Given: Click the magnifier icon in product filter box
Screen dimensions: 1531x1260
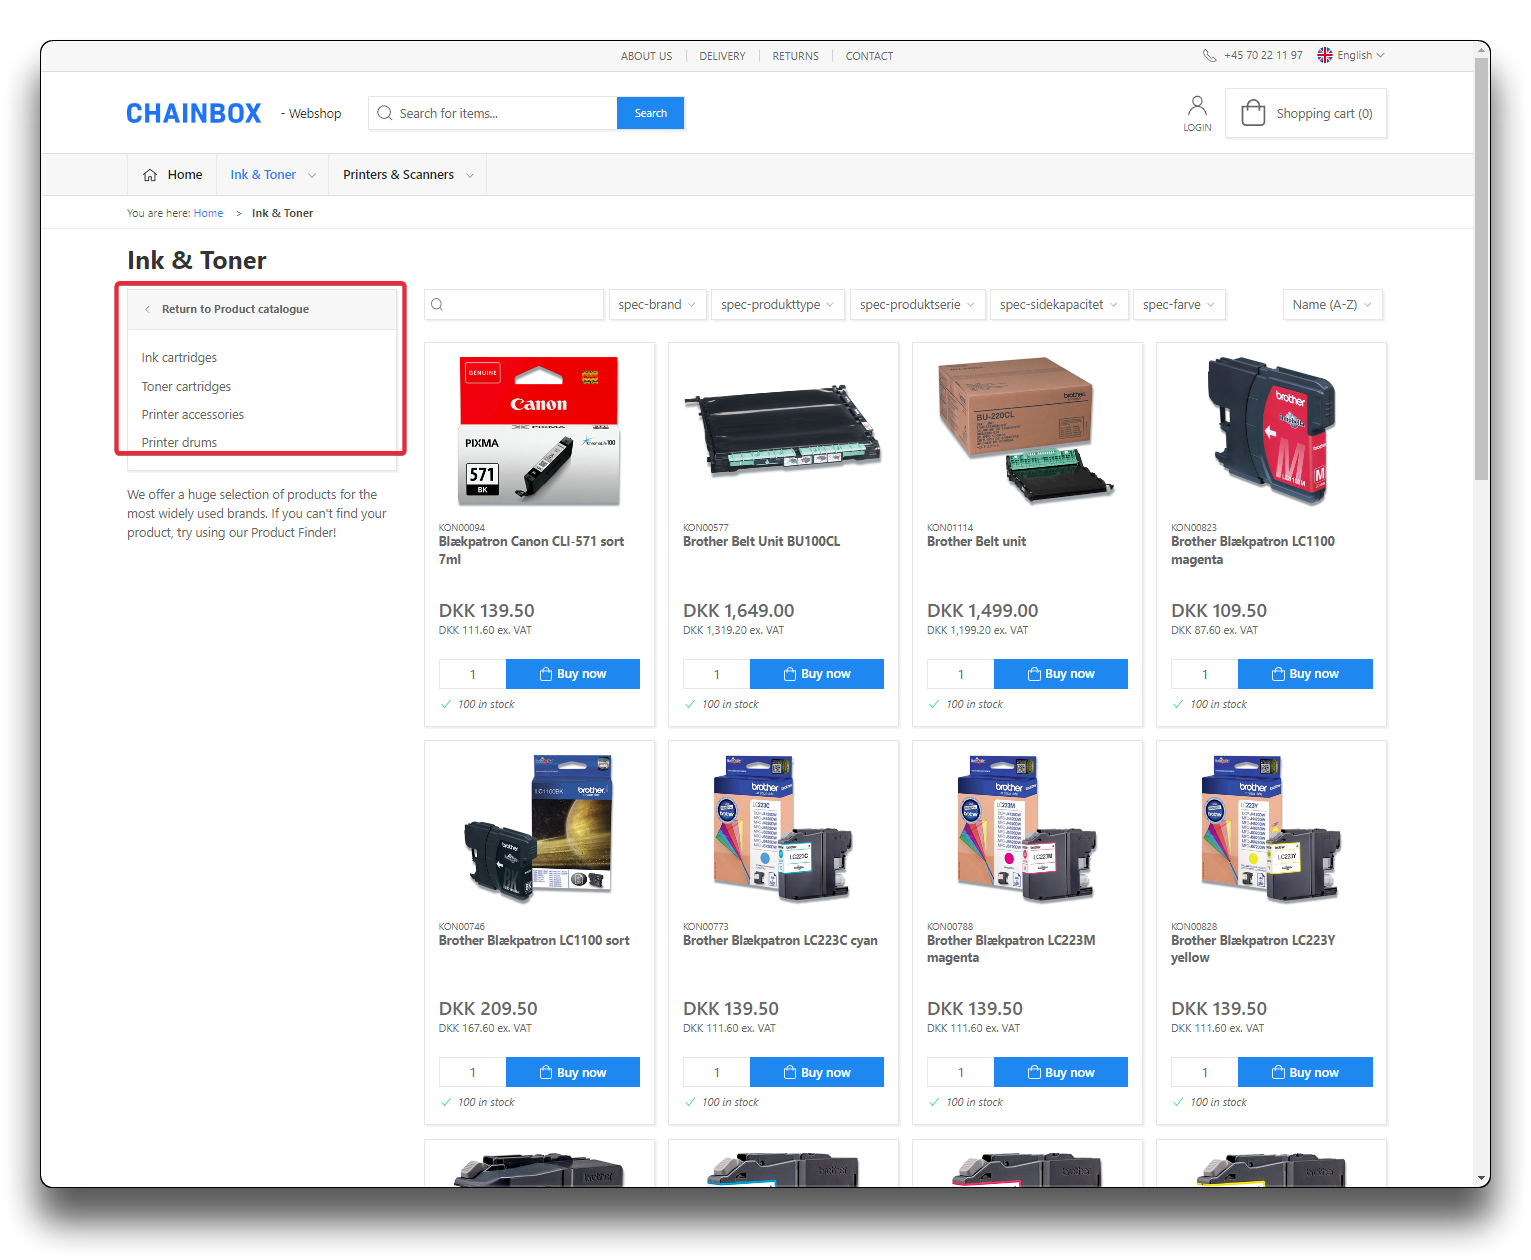Looking at the screenshot, I should click(x=437, y=305).
